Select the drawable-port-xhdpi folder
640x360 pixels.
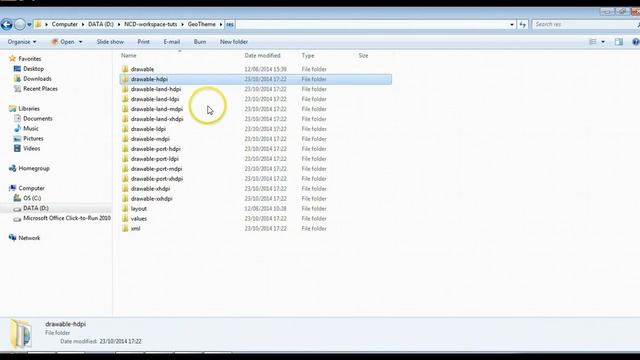[x=157, y=179]
